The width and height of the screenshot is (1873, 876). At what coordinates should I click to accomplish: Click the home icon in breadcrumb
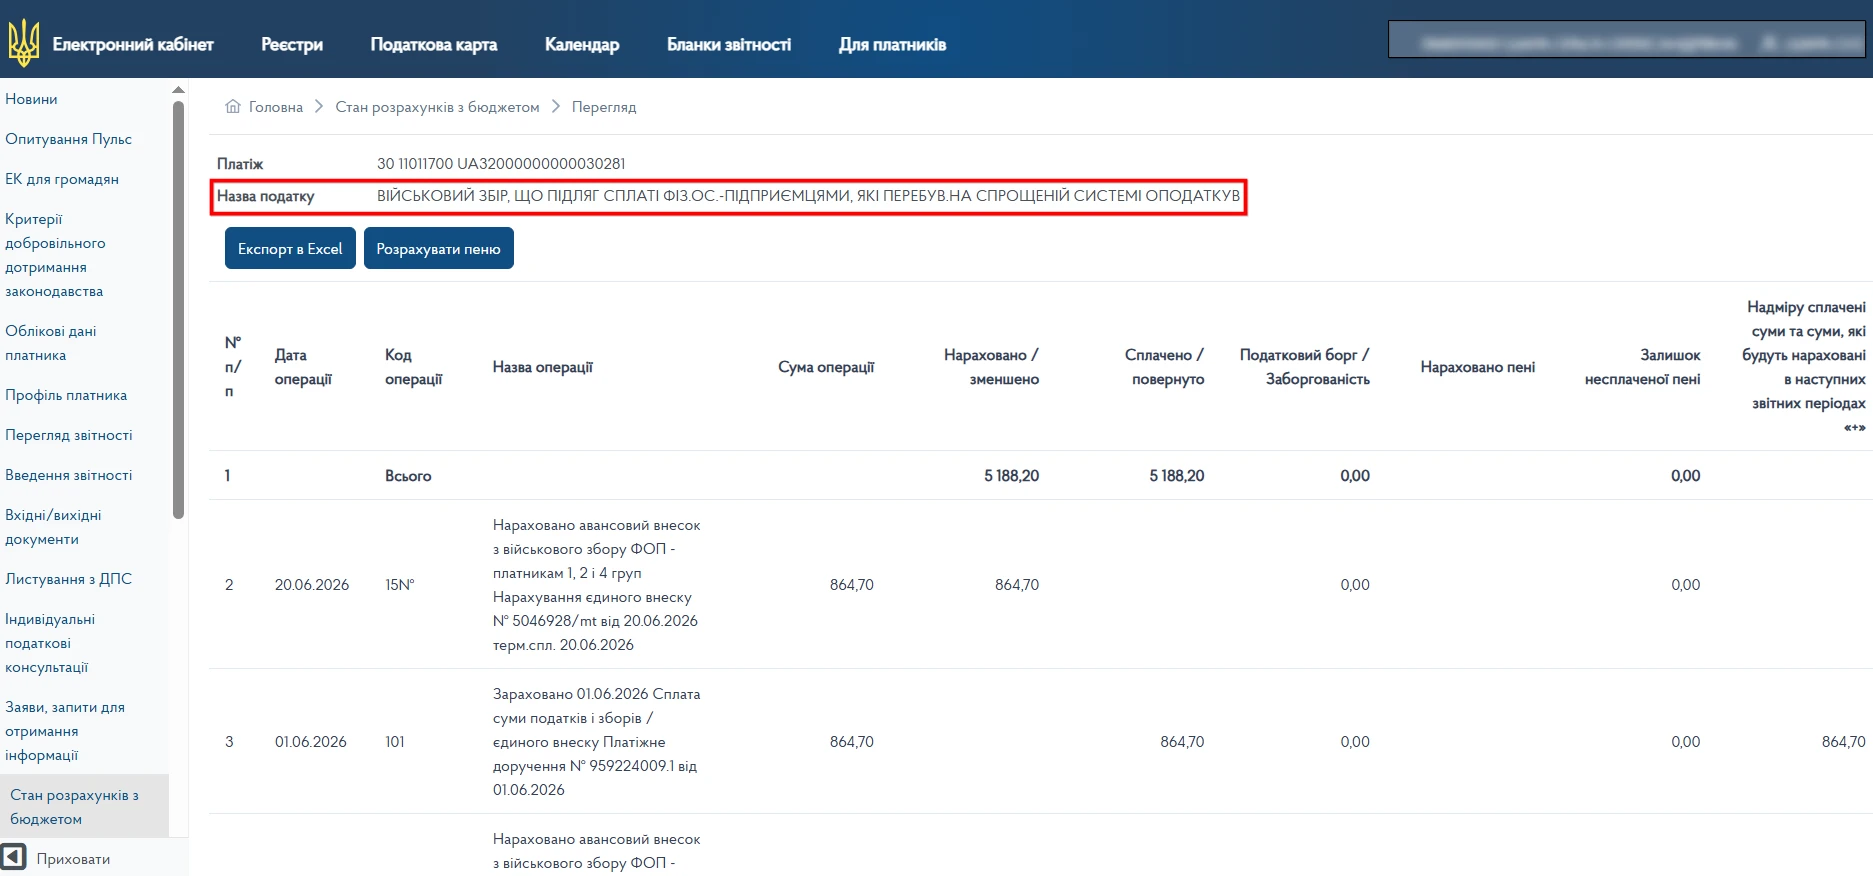(x=233, y=106)
